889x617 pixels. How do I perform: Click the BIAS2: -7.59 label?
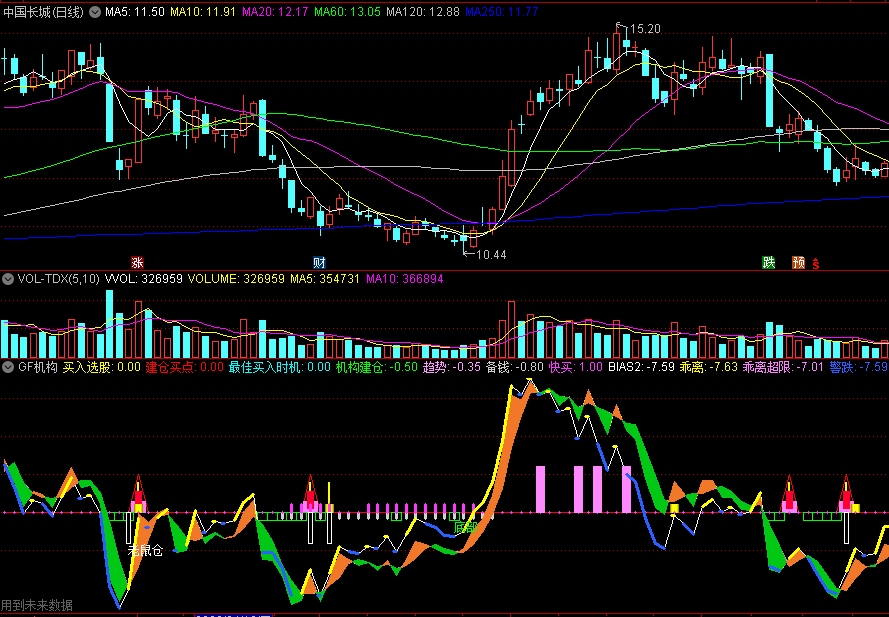click(641, 367)
